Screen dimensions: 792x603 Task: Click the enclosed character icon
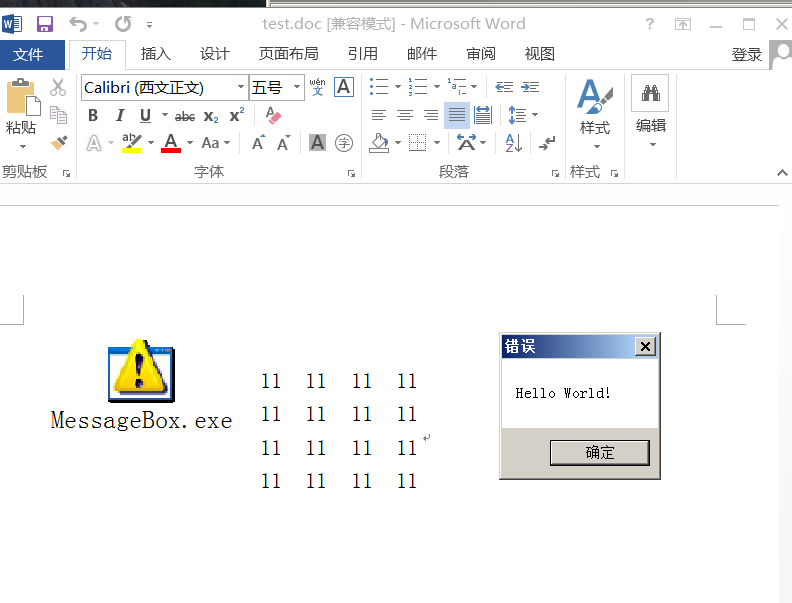(x=344, y=143)
